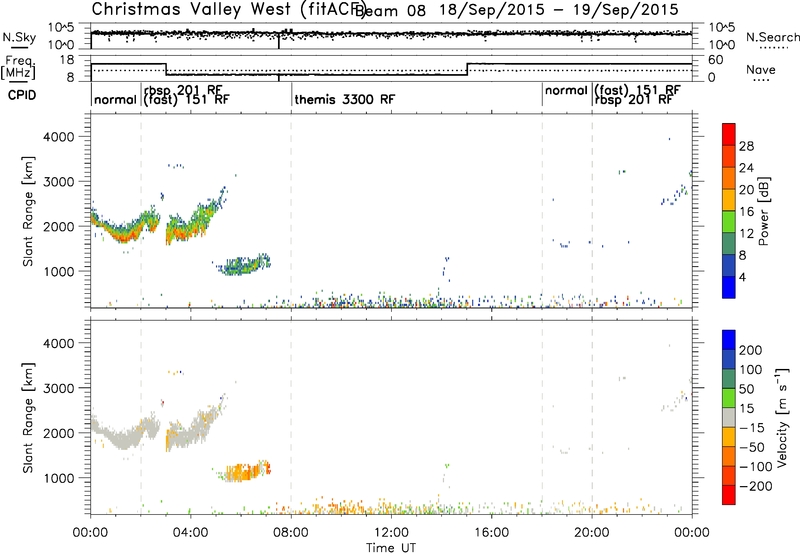The width and height of the screenshot is (800, 554).
Task: Click the "16:00" time tick label
Action: pyautogui.click(x=491, y=532)
